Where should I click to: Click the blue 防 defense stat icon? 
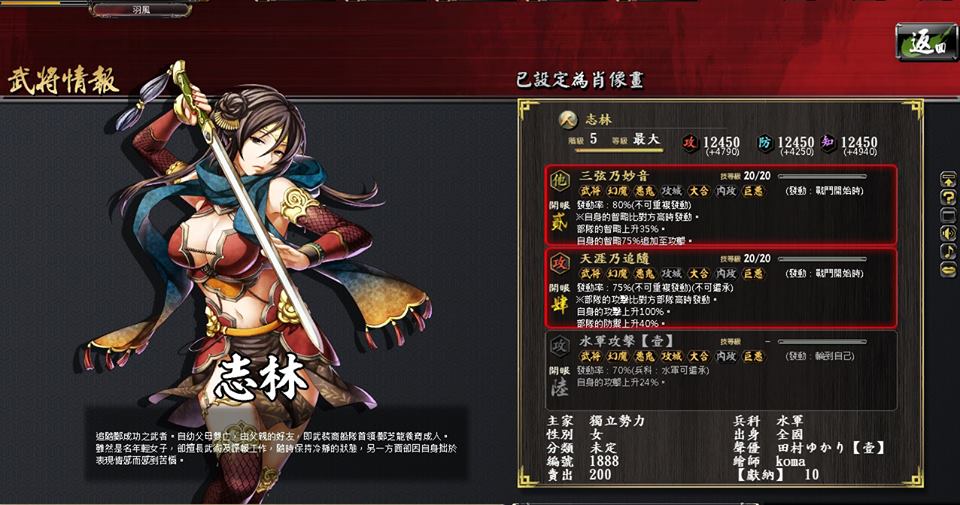click(765, 143)
